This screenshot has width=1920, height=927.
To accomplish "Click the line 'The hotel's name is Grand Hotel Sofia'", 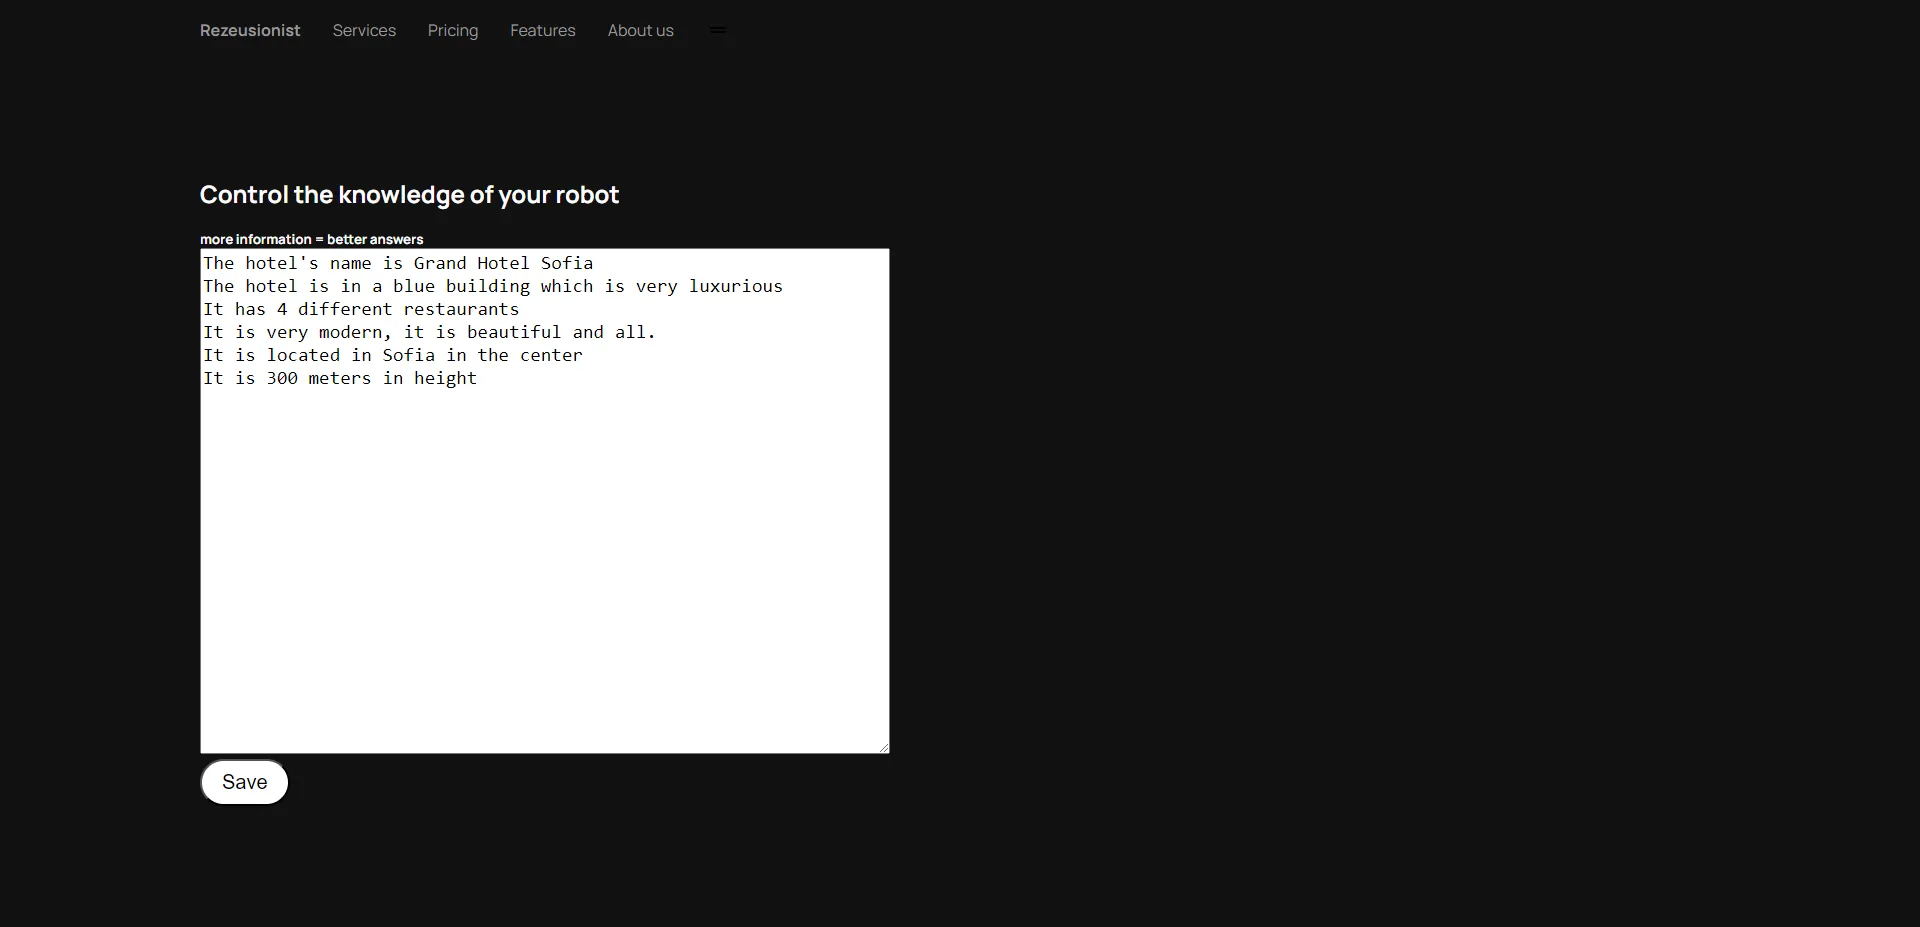I will point(398,263).
